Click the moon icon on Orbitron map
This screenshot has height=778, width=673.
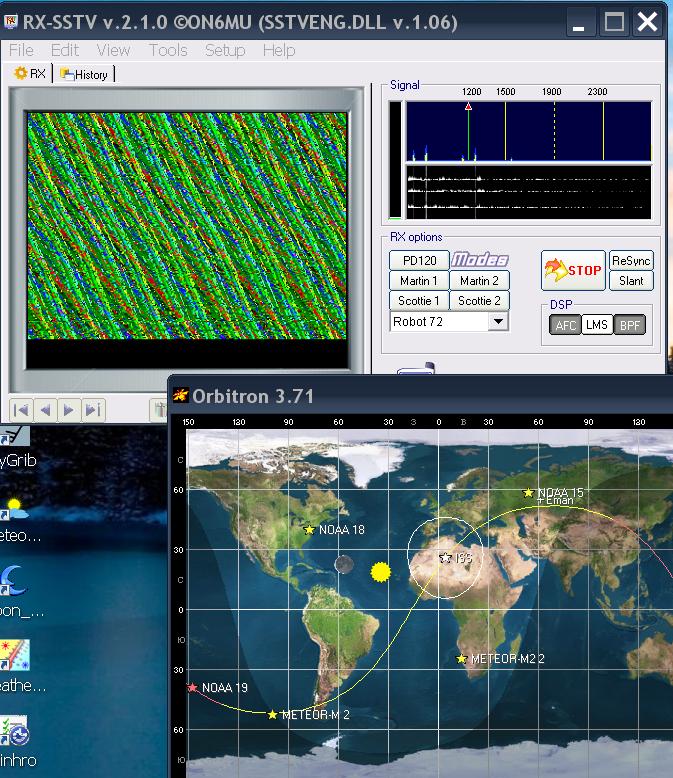(x=344, y=564)
